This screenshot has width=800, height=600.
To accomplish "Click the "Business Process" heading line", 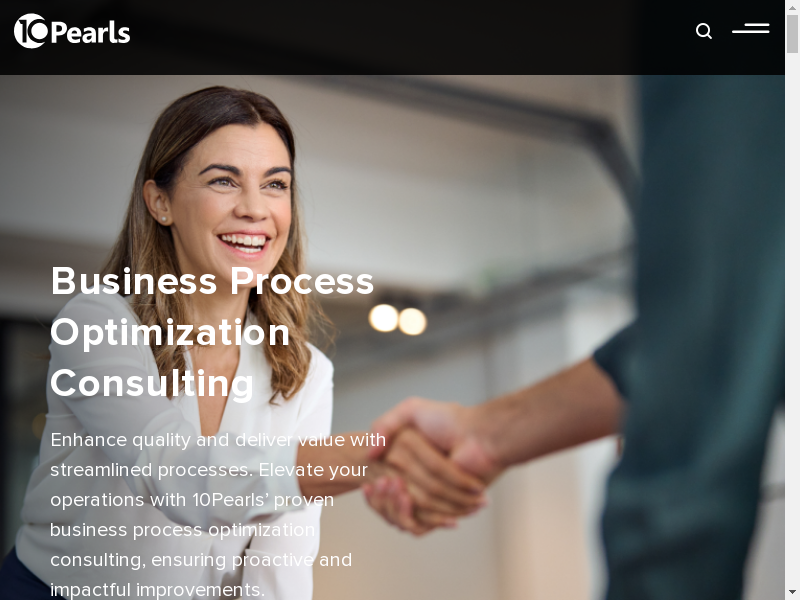I will click(x=212, y=281).
